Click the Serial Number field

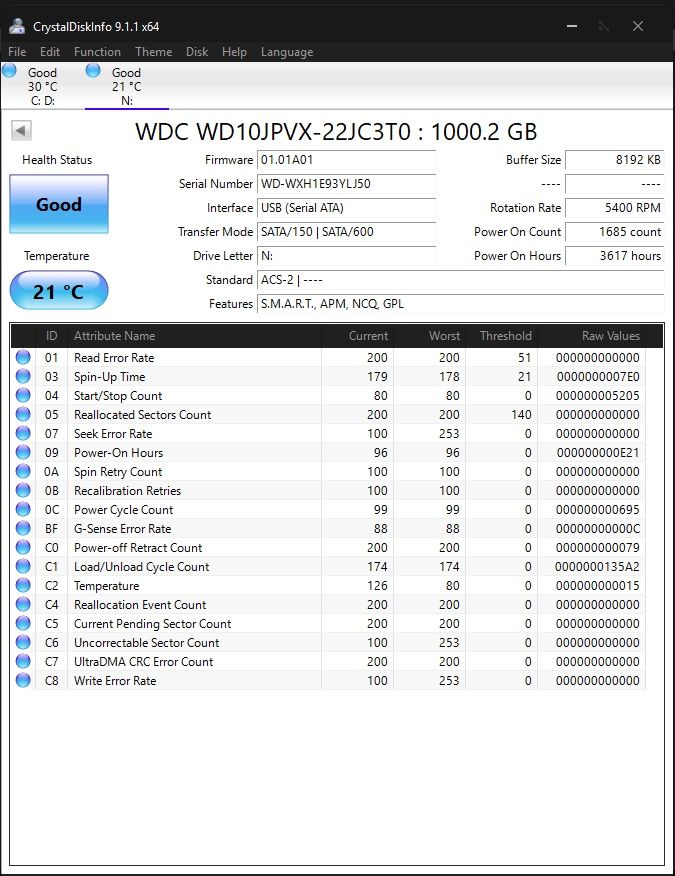click(x=346, y=184)
